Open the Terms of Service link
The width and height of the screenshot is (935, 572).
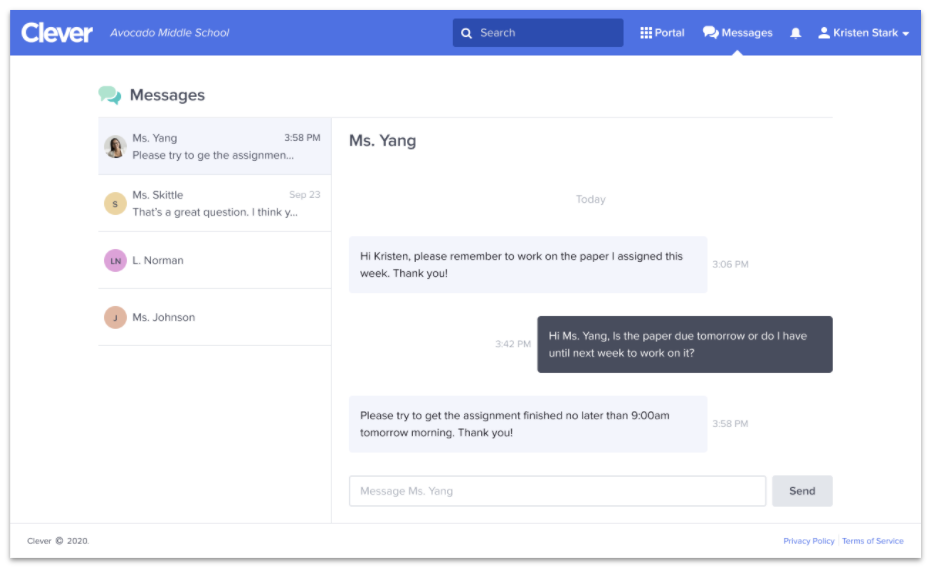pos(872,541)
